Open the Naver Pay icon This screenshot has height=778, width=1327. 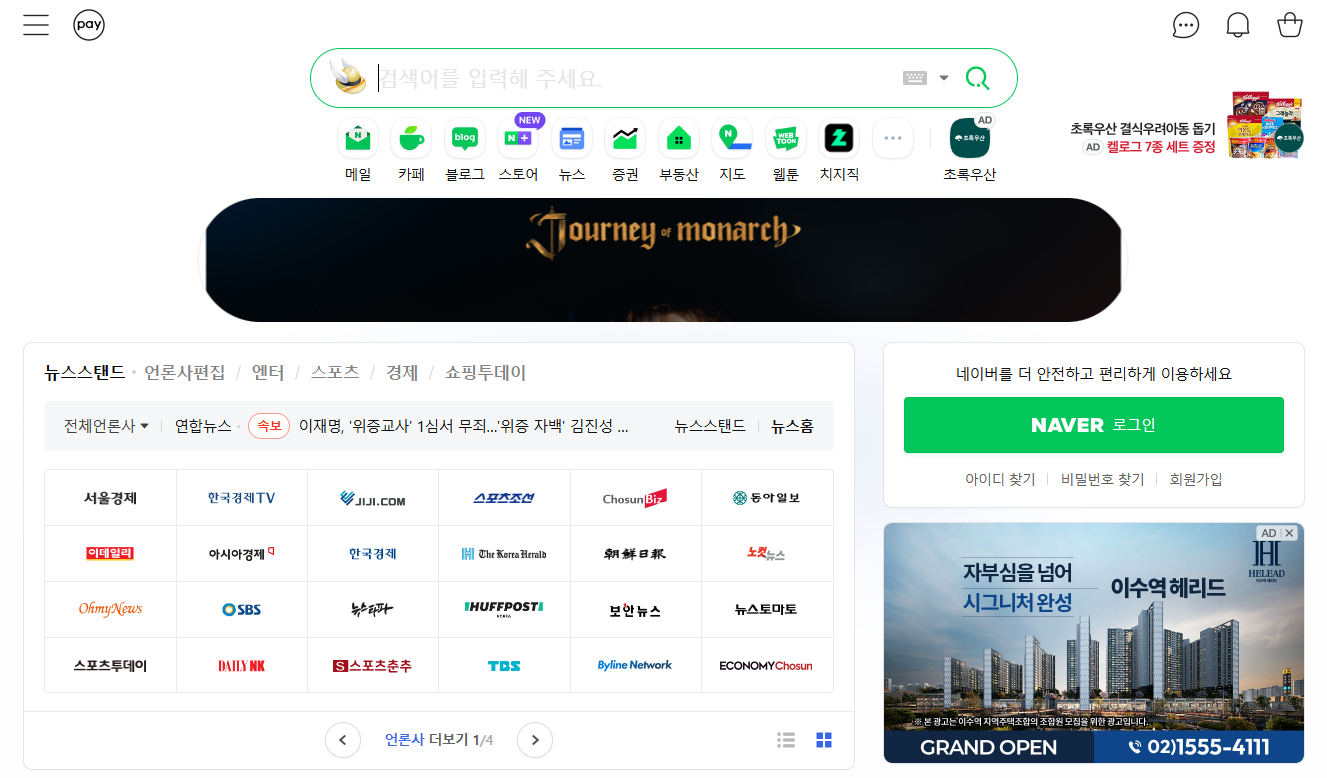coord(88,24)
